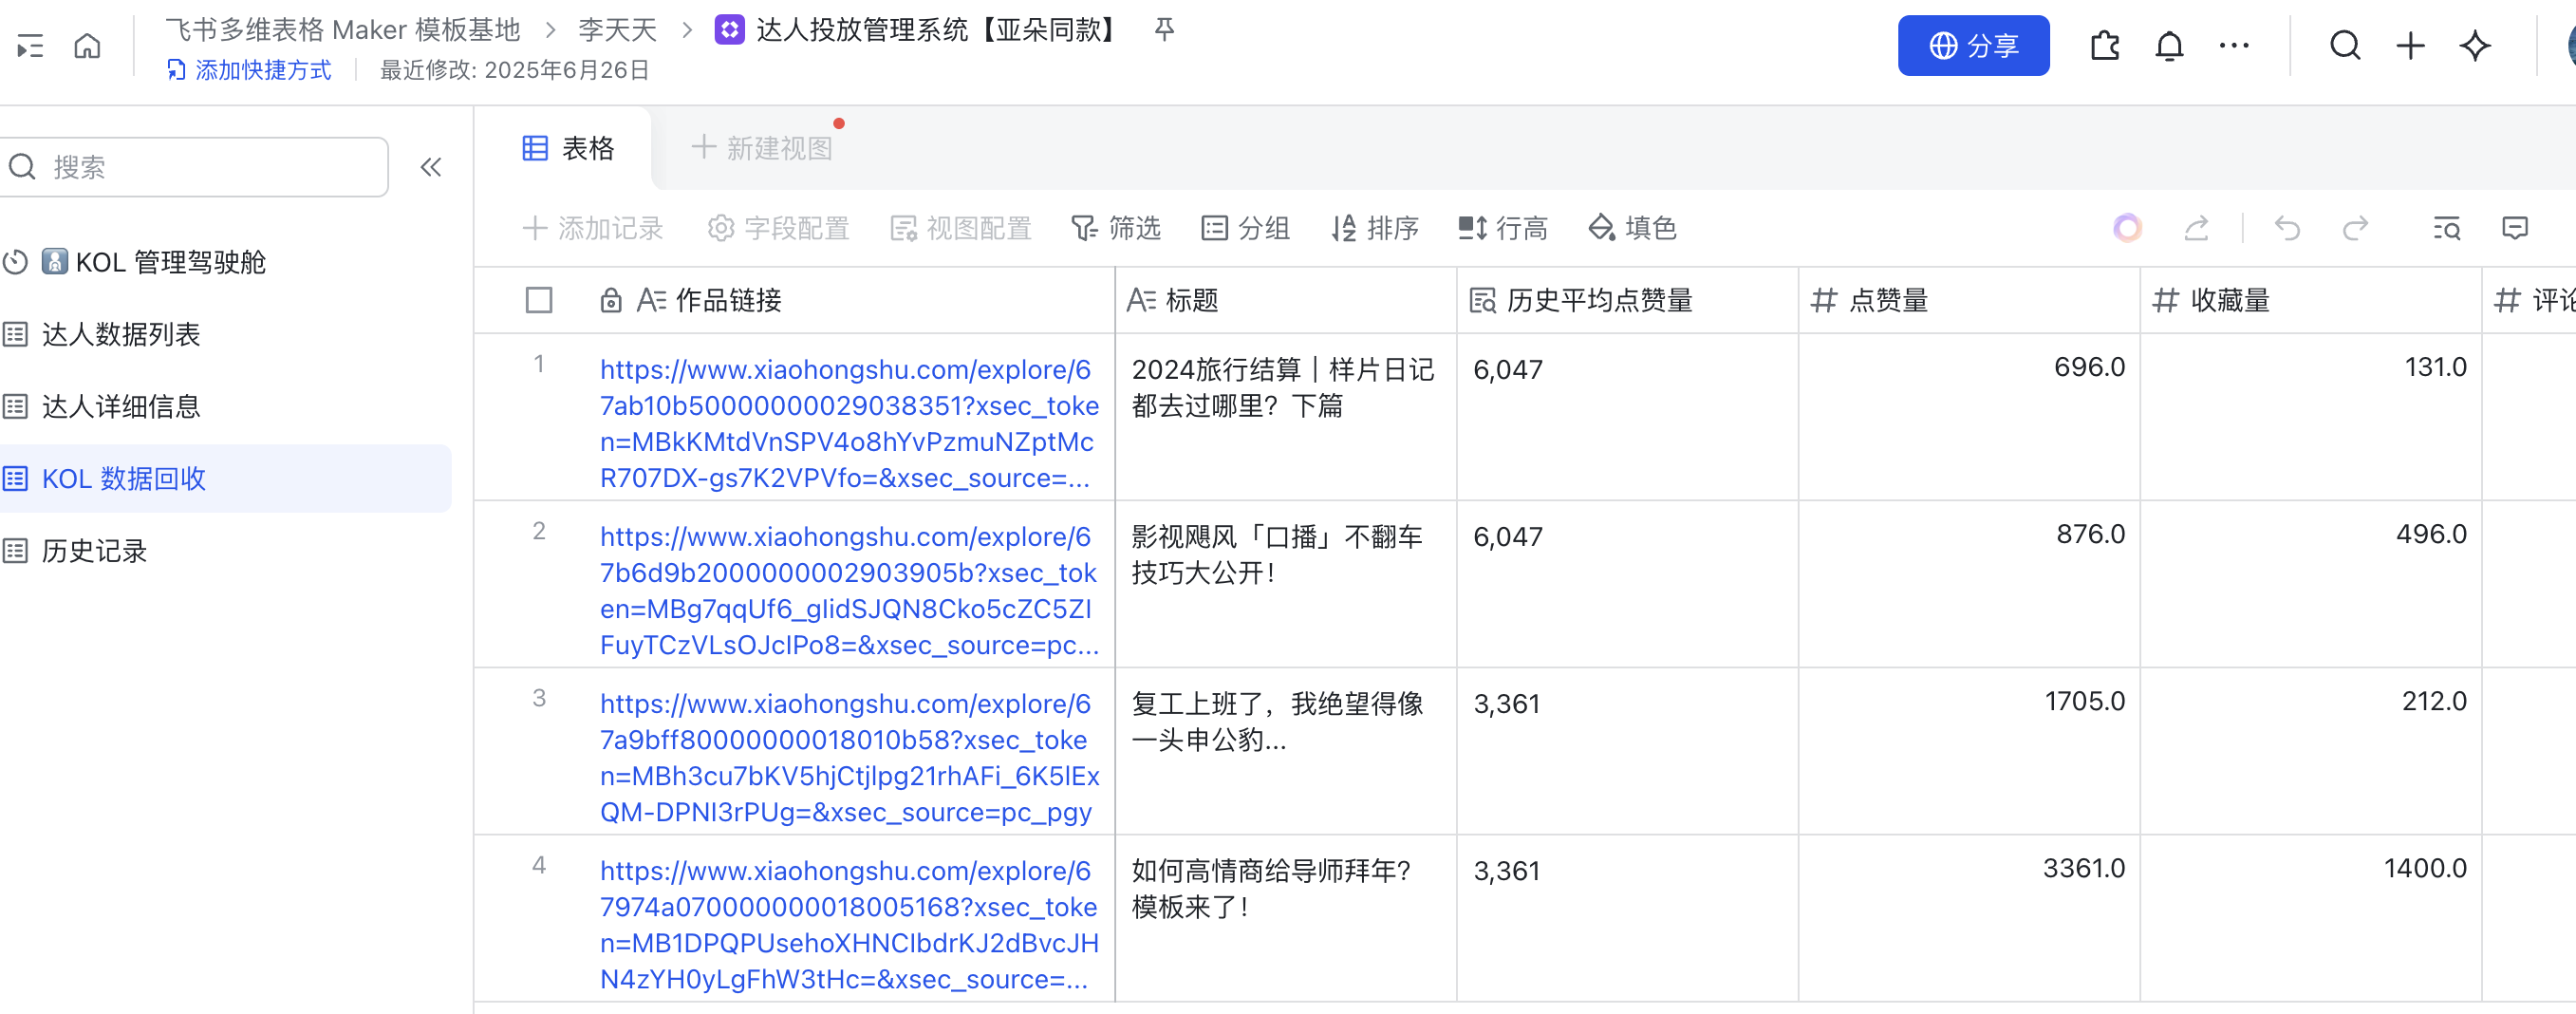Screen dimensions: 2576x1014
Task: Open the 填色 fill color tool
Action: (x=1632, y=229)
